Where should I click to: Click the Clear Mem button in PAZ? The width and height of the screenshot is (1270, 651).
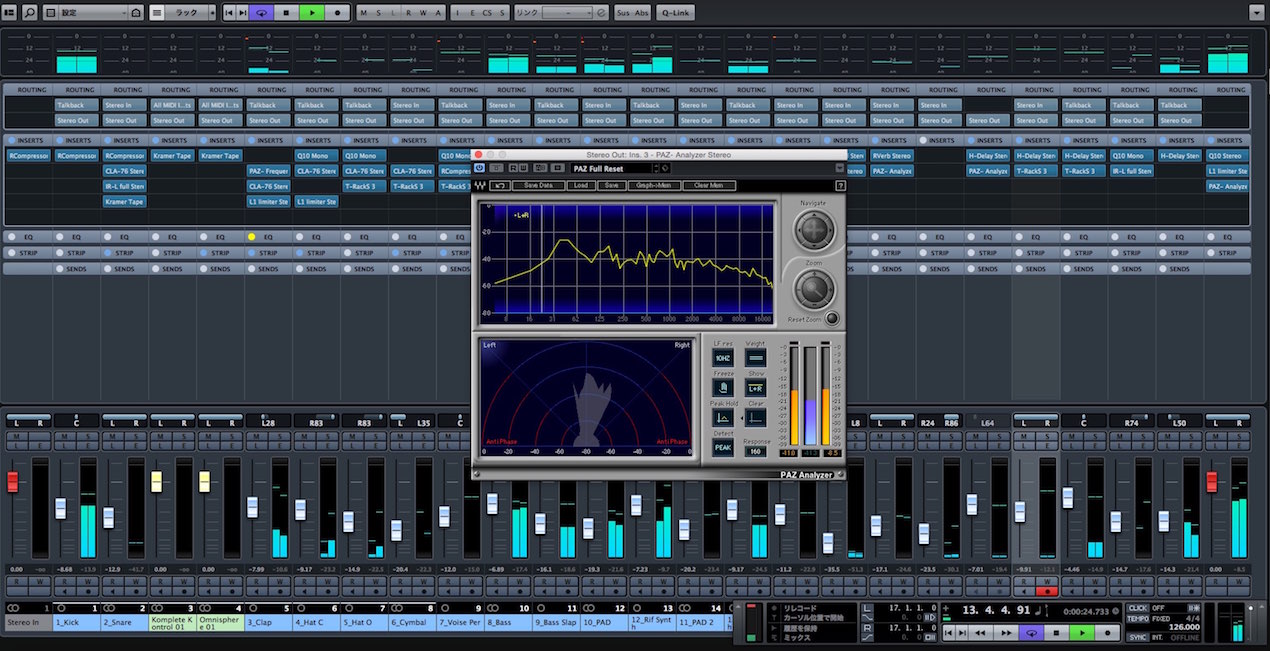tap(708, 186)
